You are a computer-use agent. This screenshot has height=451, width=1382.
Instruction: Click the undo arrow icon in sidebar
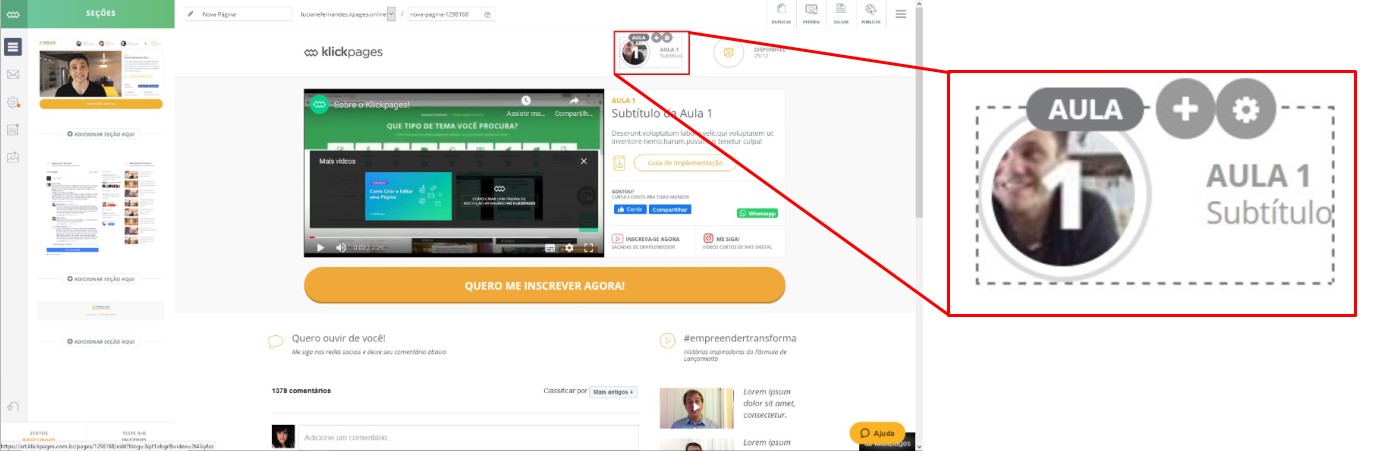(13, 406)
